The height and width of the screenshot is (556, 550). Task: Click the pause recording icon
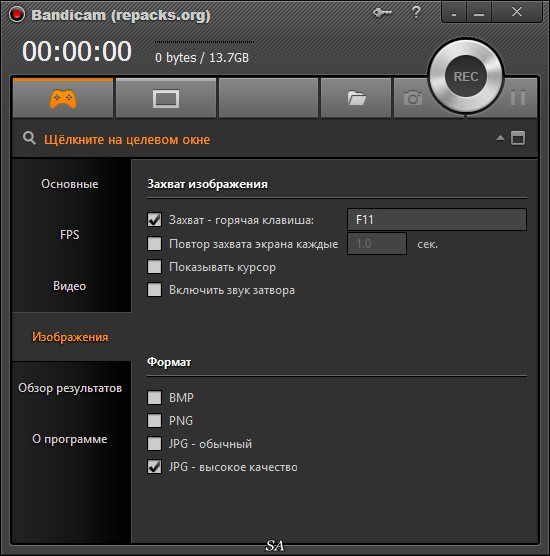point(518,98)
